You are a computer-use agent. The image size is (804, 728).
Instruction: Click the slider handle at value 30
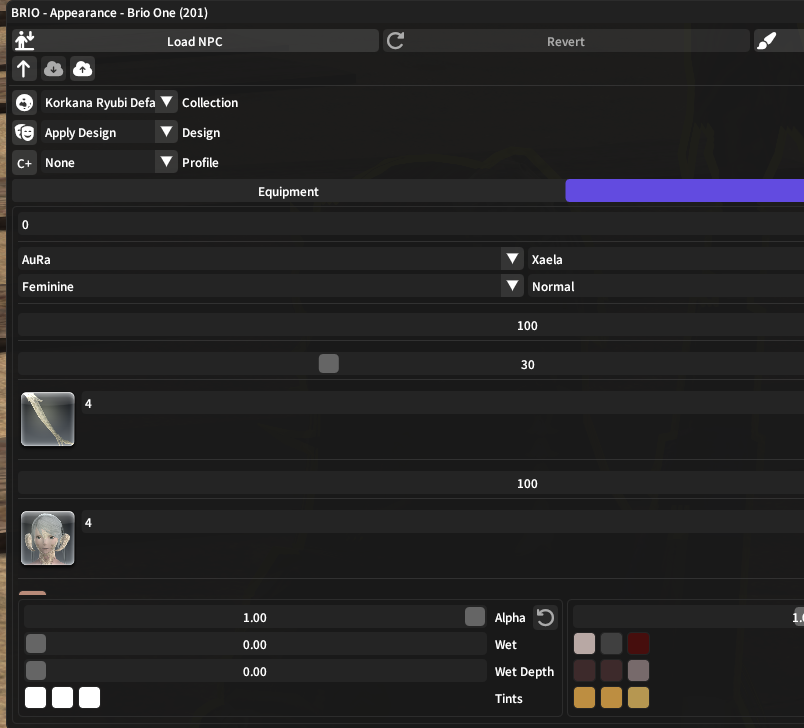(329, 364)
